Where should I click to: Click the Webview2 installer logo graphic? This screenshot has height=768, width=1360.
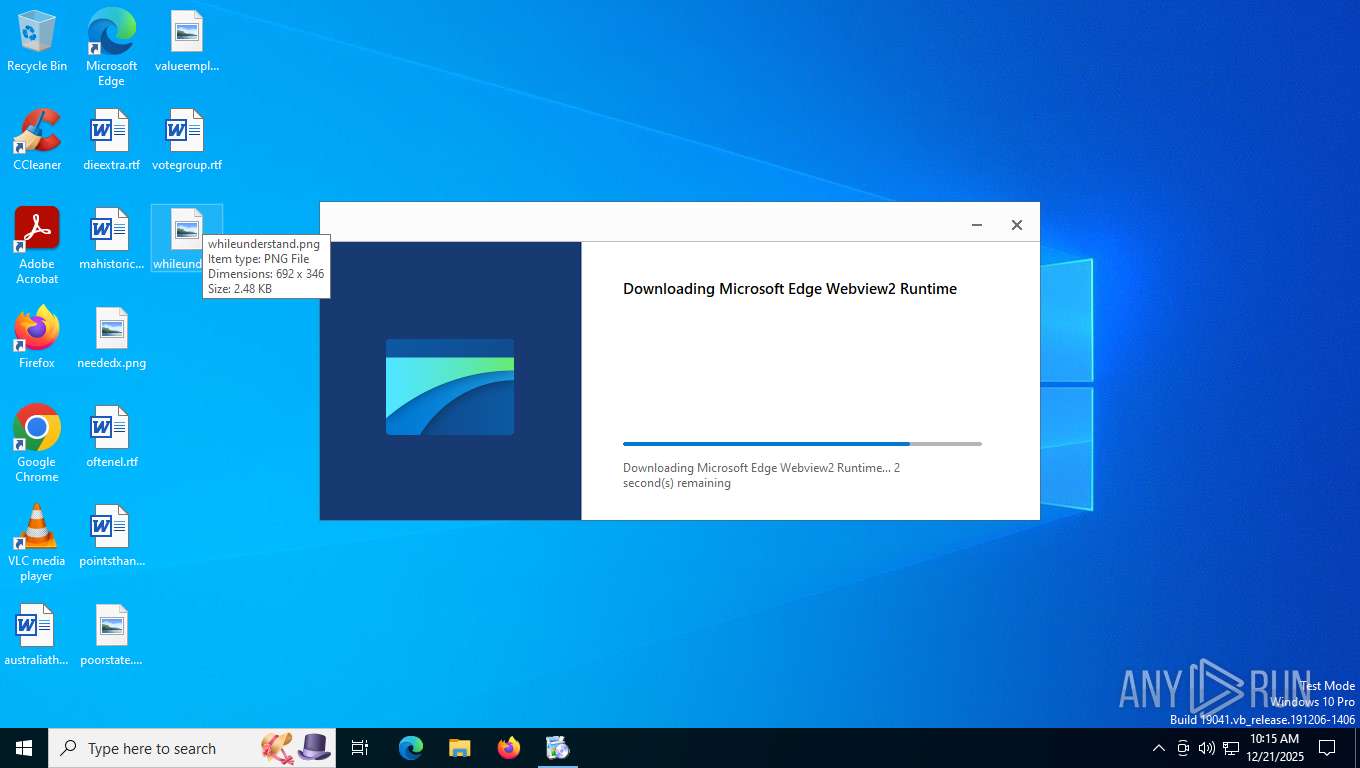tap(450, 387)
